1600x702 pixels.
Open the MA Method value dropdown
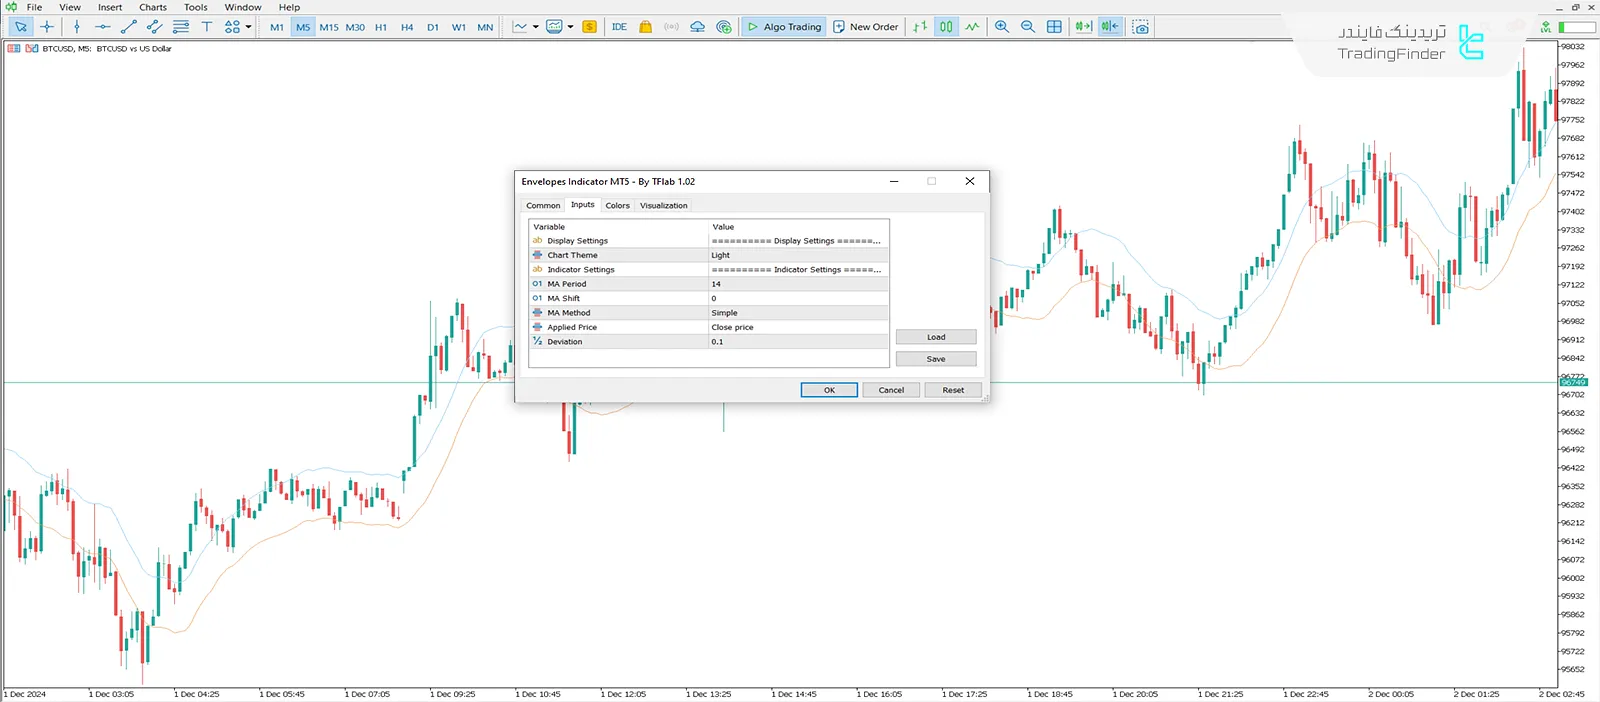click(x=797, y=313)
